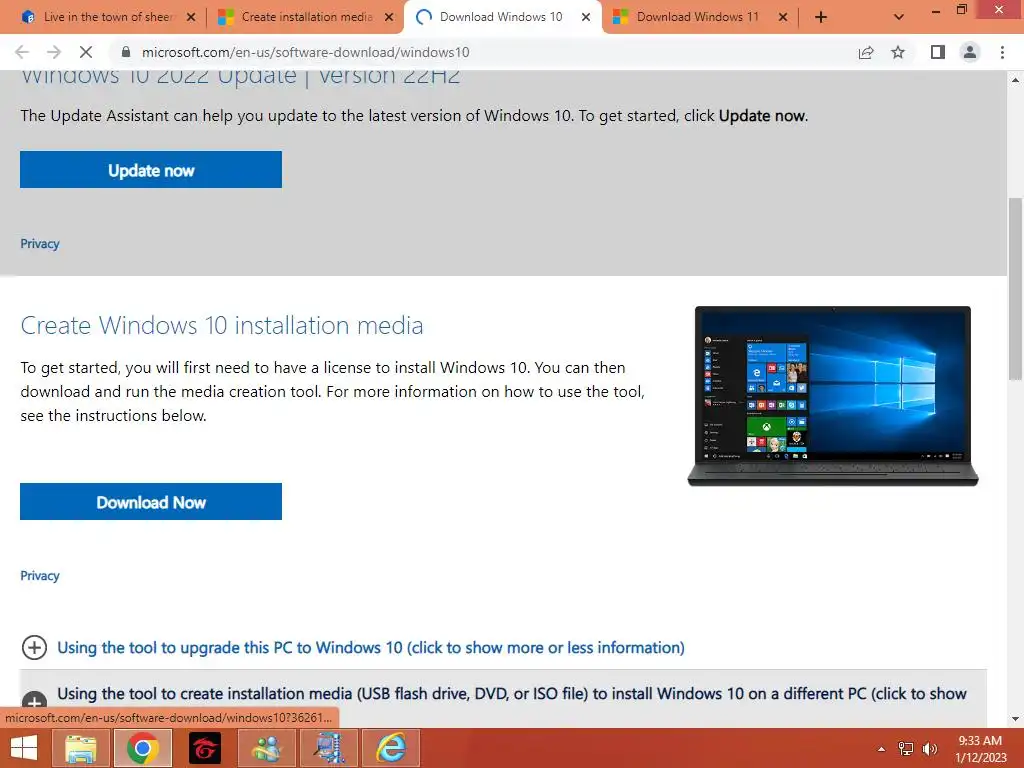Click the Windows 10 laptop image
The height and width of the screenshot is (768, 1024).
click(x=833, y=396)
